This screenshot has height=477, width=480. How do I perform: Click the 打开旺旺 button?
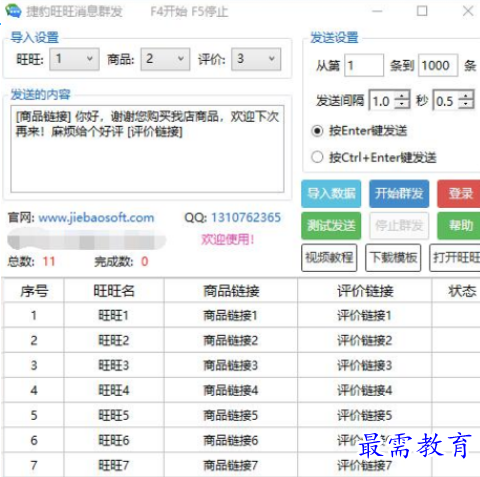[455, 258]
